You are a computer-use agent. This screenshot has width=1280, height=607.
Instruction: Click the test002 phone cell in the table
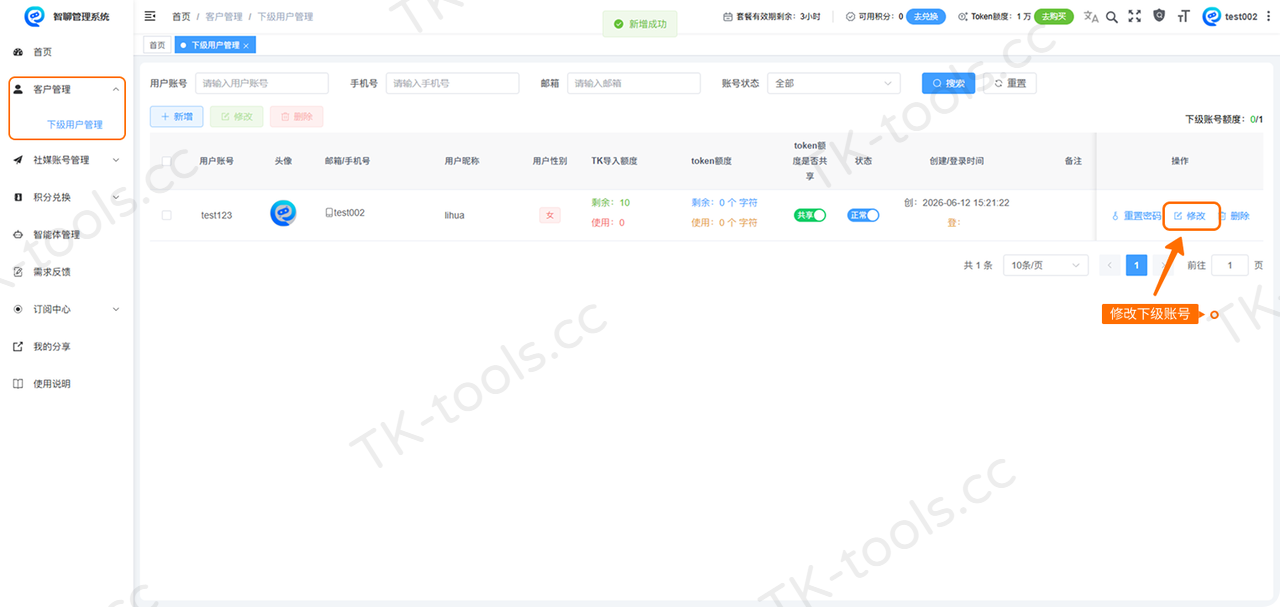pos(345,212)
